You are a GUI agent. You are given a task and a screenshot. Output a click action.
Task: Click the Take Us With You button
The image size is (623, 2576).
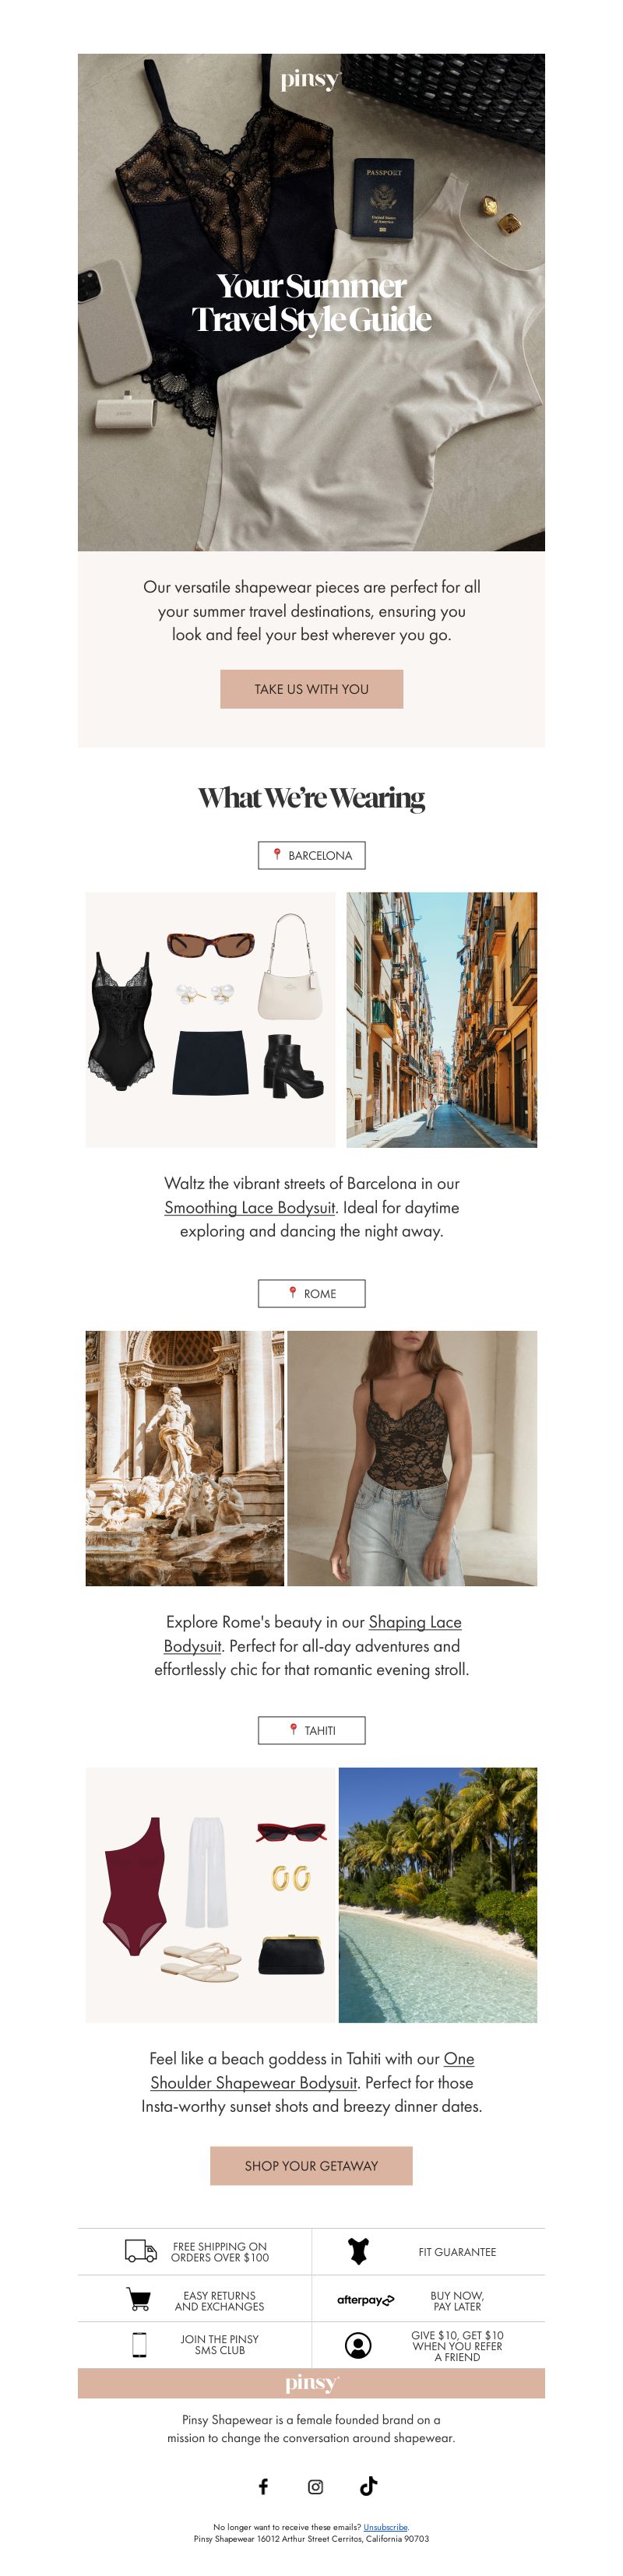pos(311,689)
